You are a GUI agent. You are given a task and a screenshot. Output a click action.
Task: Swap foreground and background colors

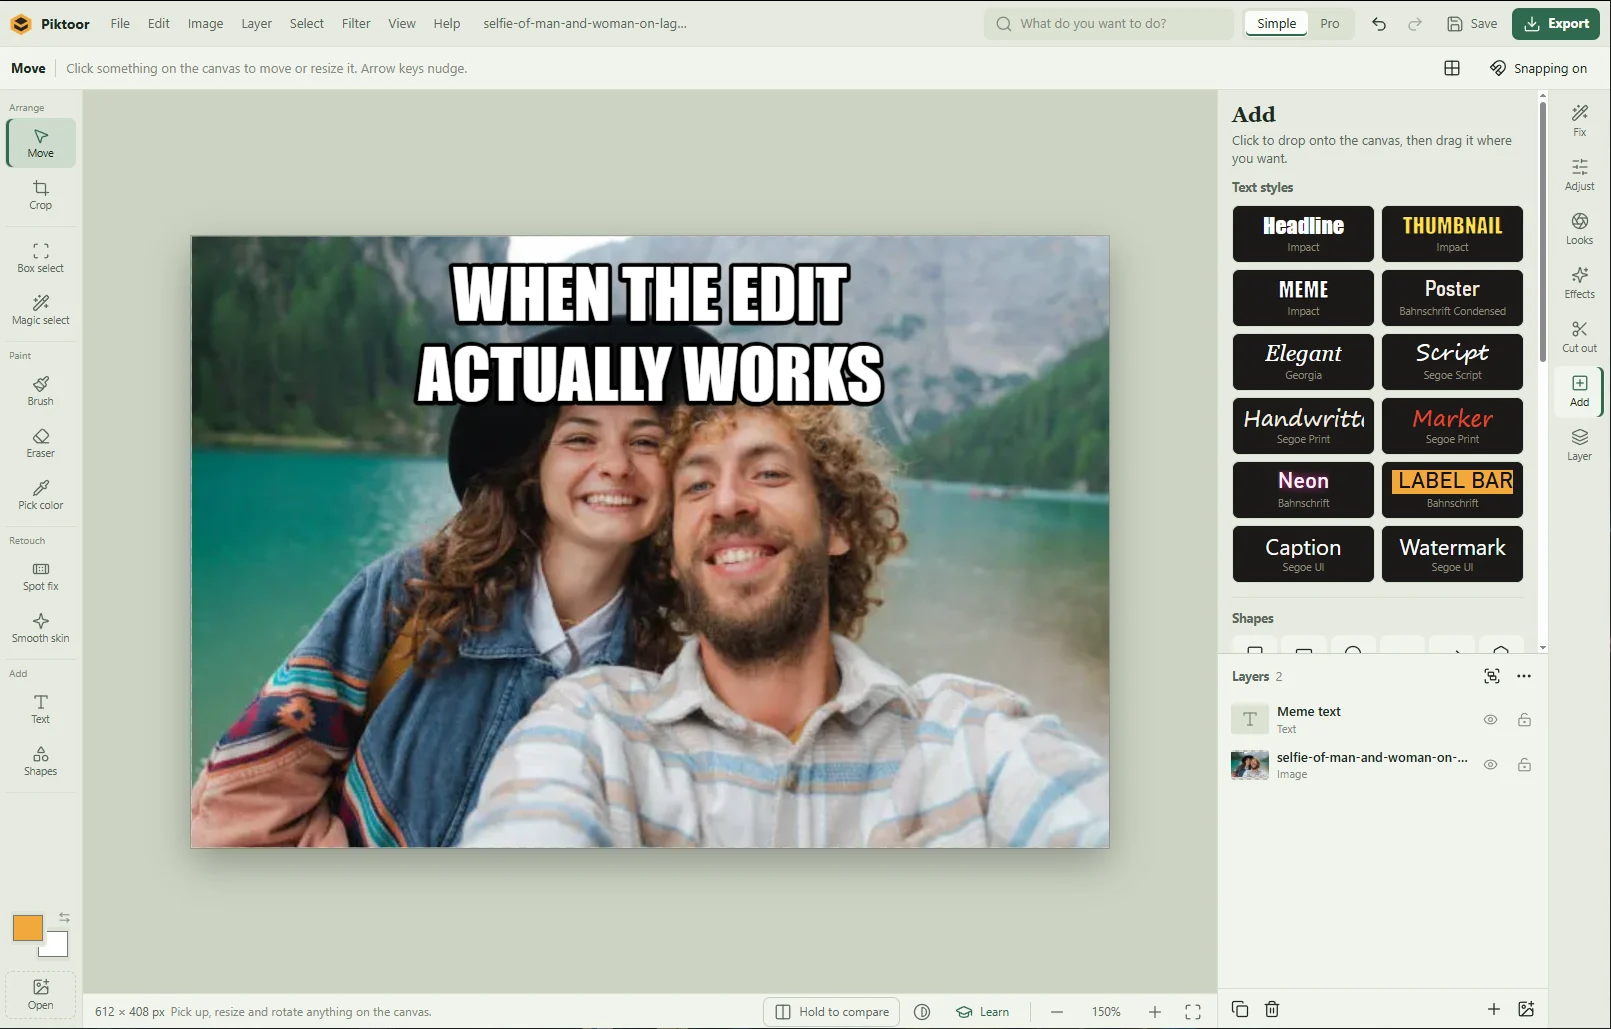click(64, 917)
